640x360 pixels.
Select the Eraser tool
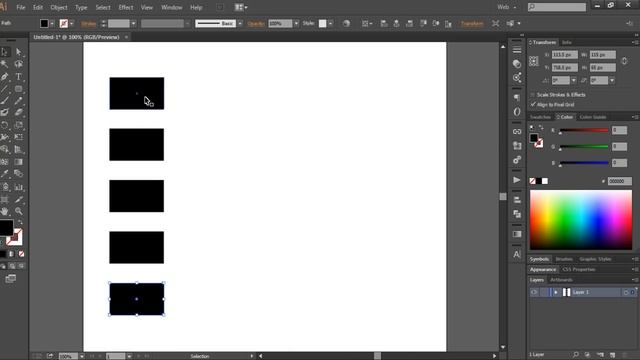click(18, 112)
